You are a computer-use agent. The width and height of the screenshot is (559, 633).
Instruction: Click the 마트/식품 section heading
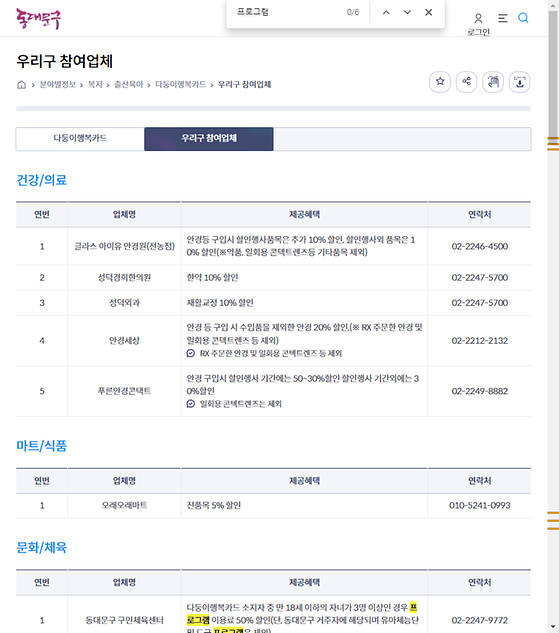(x=42, y=446)
